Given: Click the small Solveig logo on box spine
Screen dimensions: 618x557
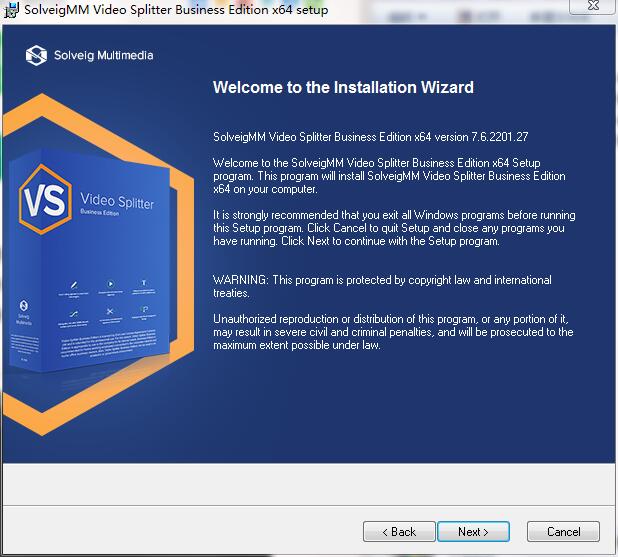Looking at the screenshot, I should [24, 305].
